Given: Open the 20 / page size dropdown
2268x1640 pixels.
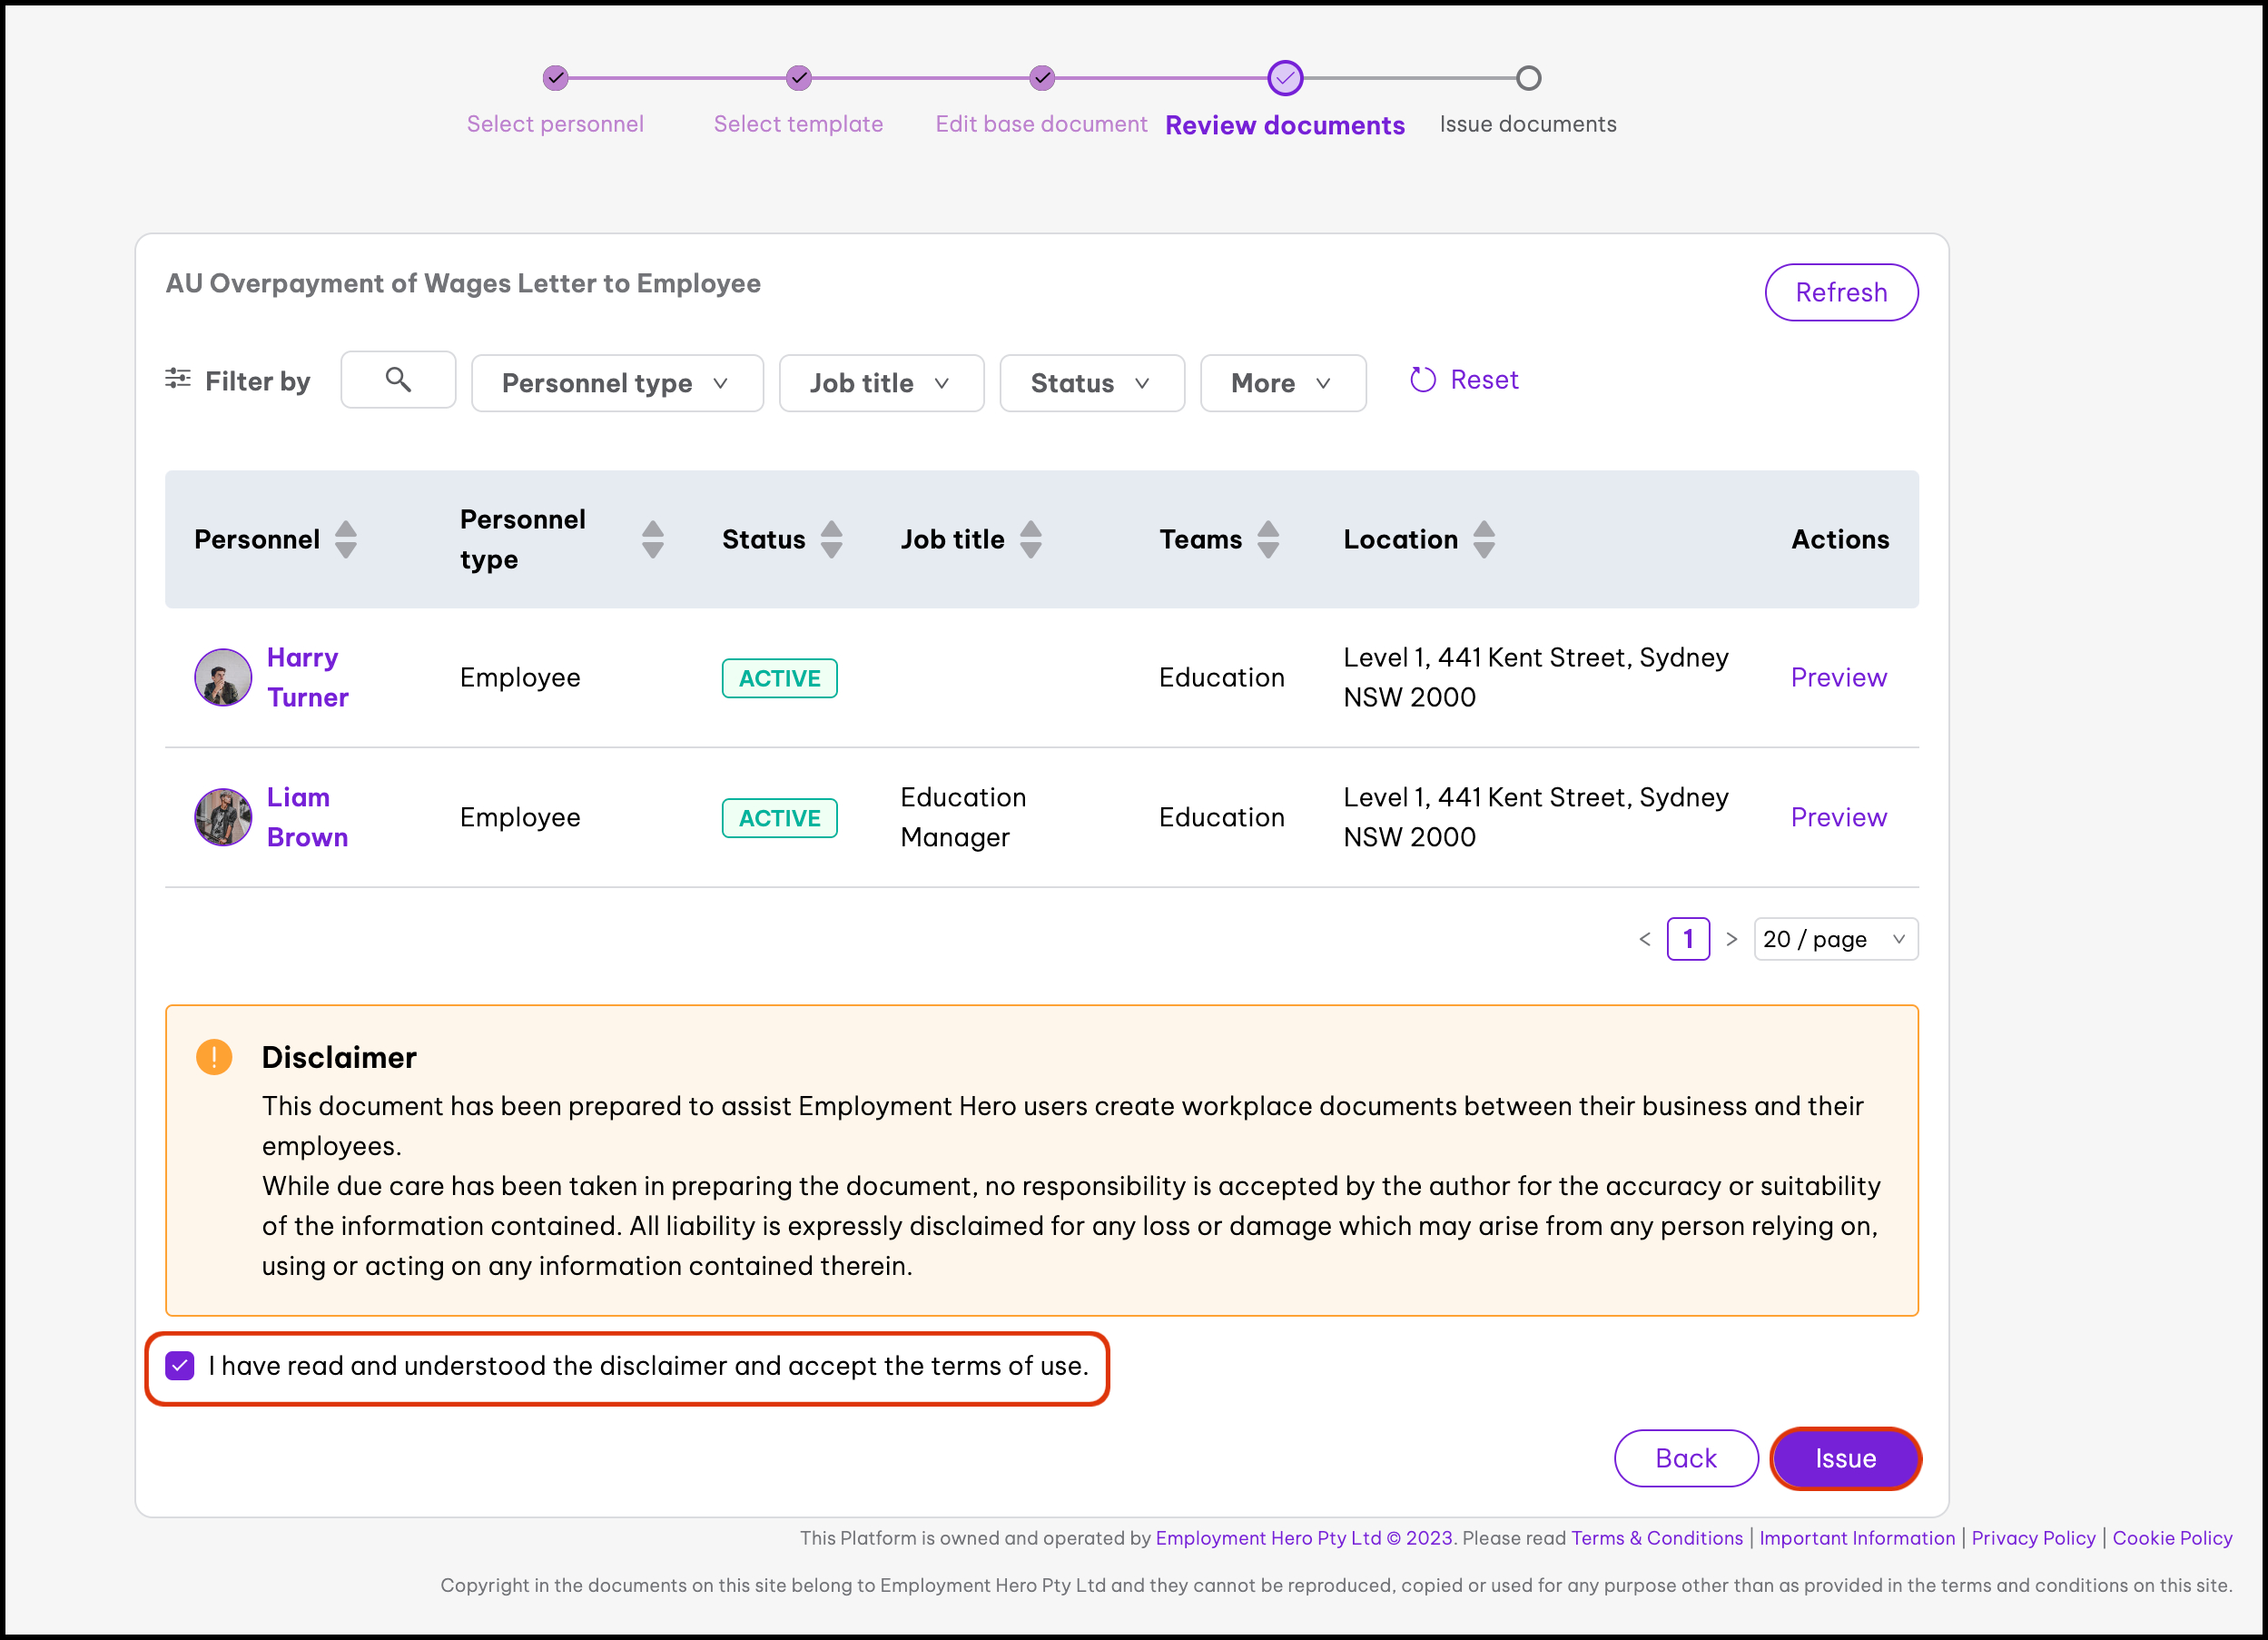Looking at the screenshot, I should 1835,939.
